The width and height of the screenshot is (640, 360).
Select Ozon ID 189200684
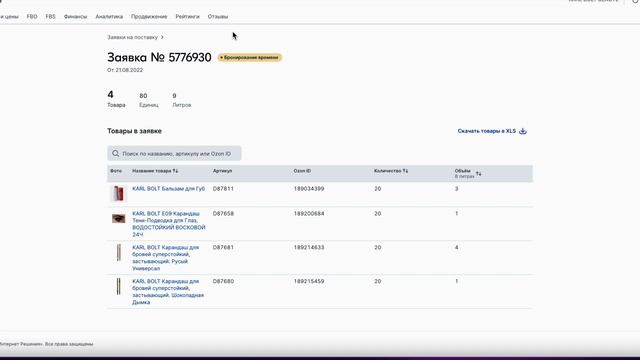tap(309, 214)
